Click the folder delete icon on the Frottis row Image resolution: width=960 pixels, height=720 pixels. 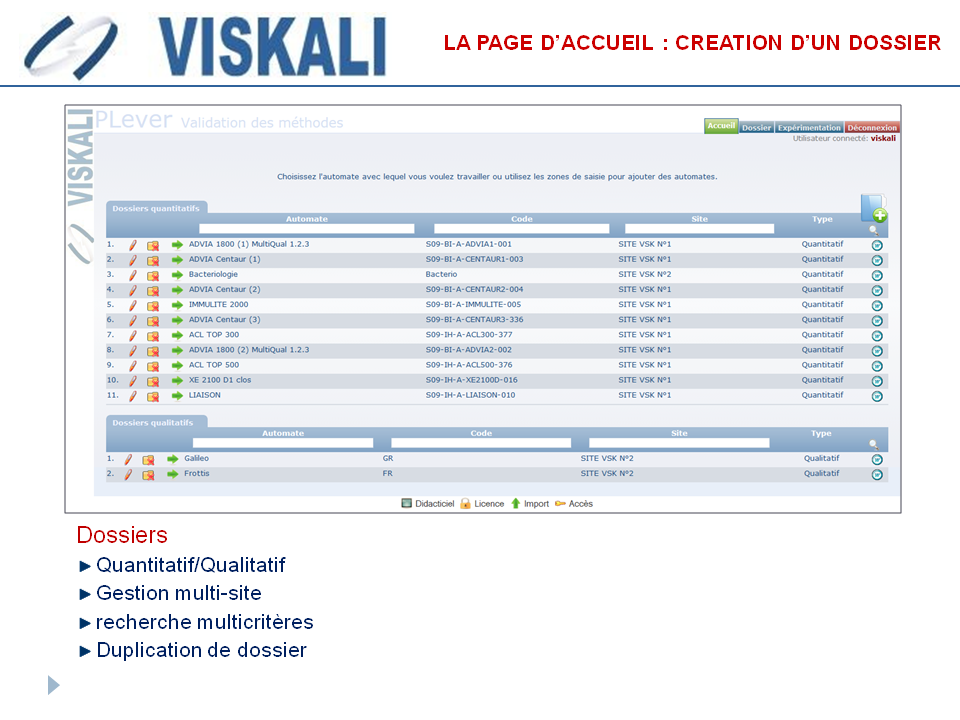click(x=148, y=474)
